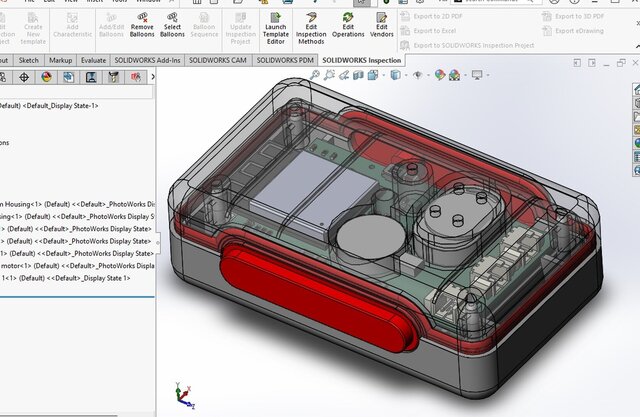Open SOLIDWORKS Resources home in task pane
This screenshot has width=640, height=417.
pos(635,90)
